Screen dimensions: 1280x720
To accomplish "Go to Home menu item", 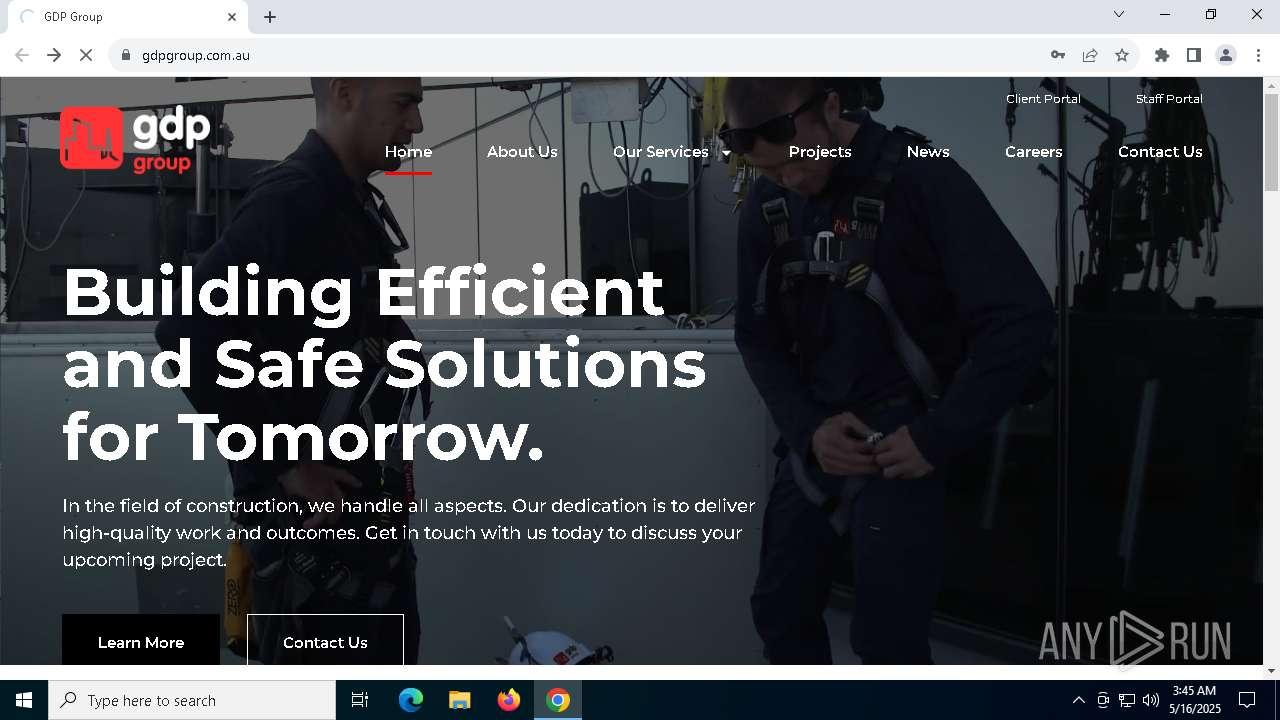I will [408, 152].
